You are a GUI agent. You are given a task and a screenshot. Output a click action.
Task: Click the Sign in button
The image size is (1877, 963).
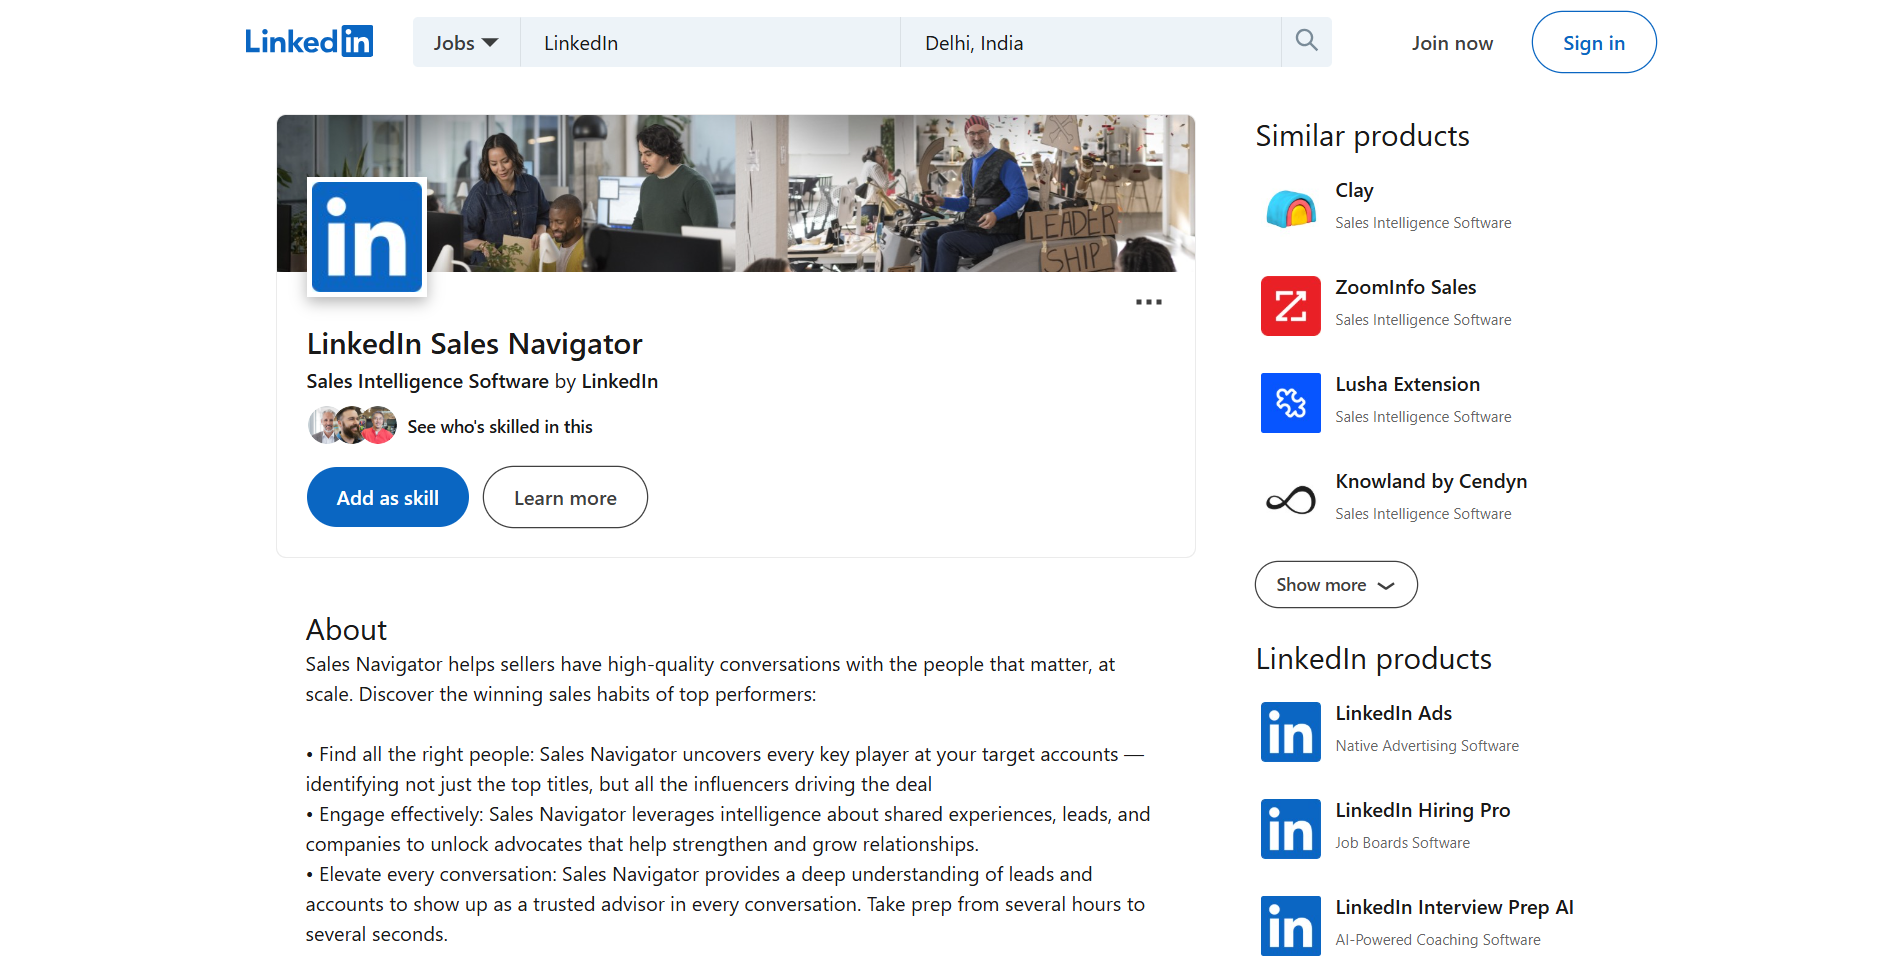pos(1593,42)
